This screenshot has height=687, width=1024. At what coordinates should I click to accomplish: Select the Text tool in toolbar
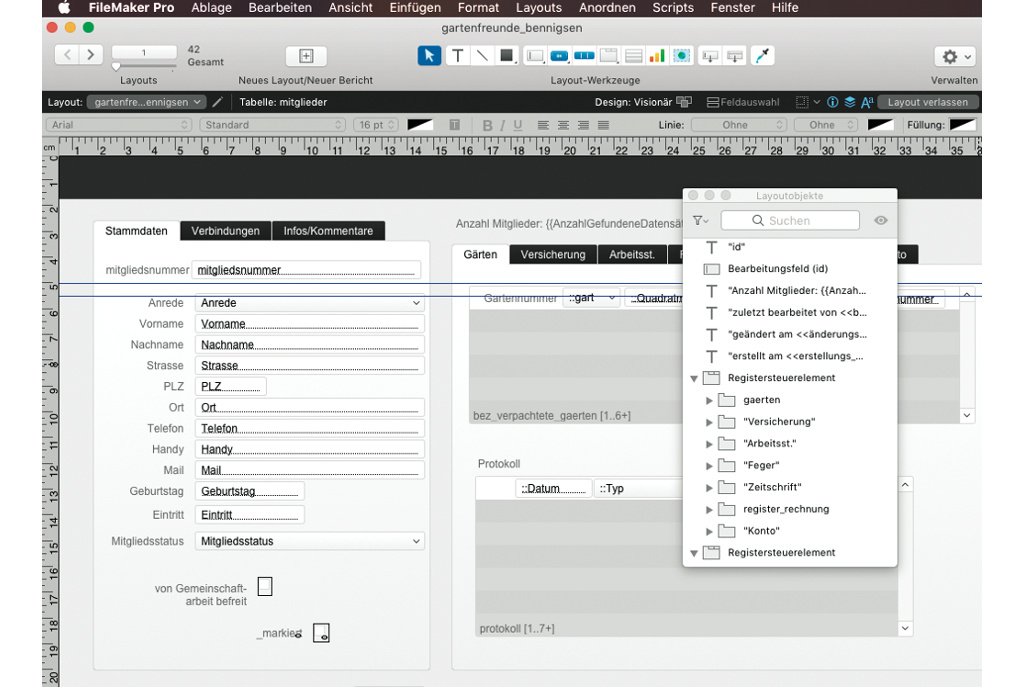[x=457, y=56]
